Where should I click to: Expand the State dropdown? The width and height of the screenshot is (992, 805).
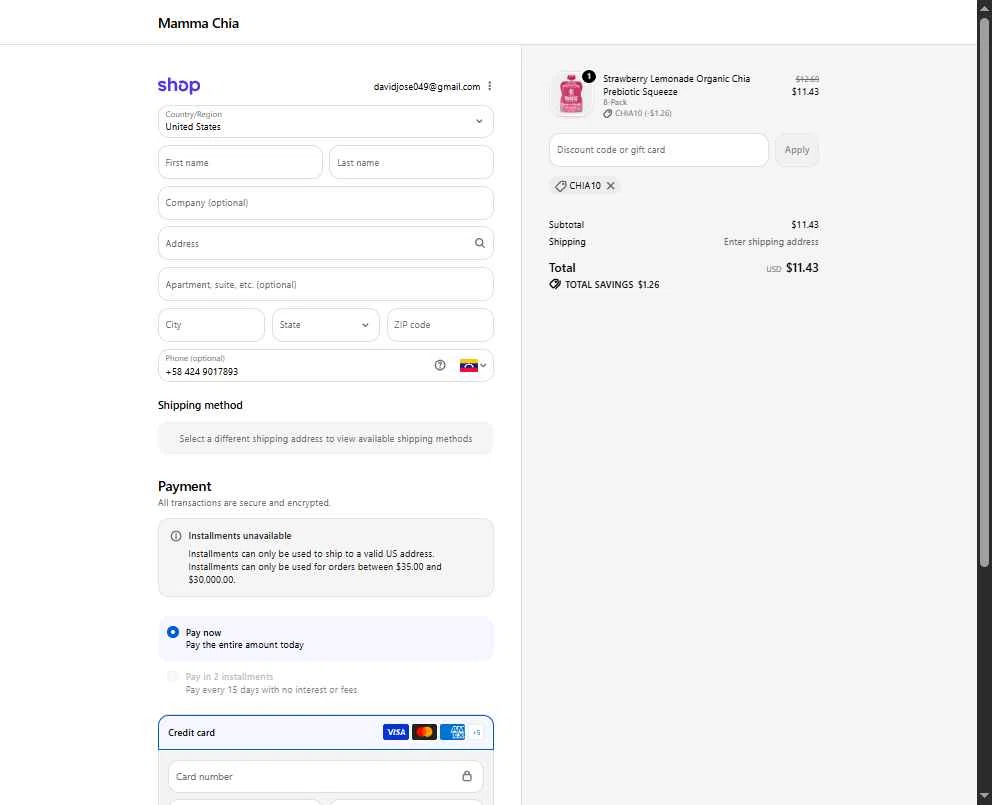click(326, 325)
